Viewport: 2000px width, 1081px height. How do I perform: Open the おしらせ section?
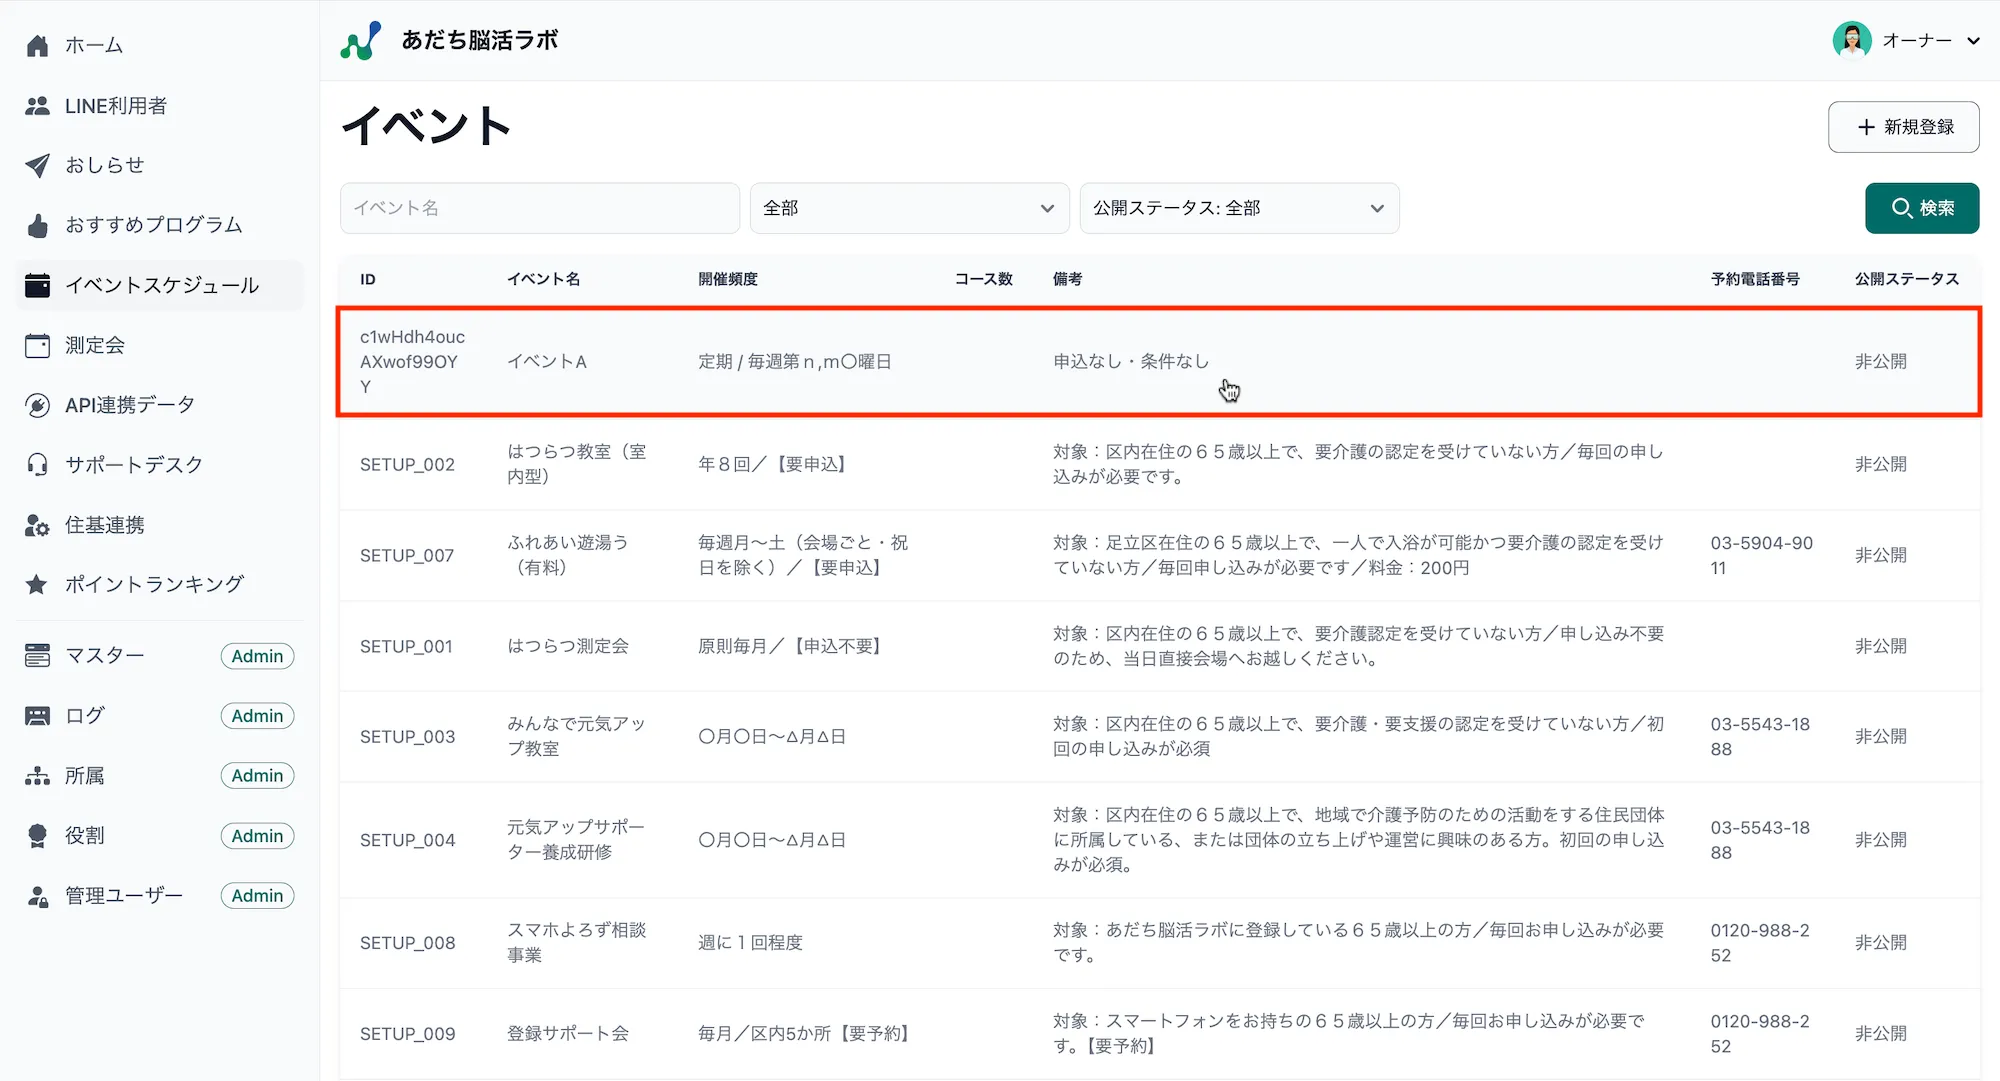click(x=105, y=165)
